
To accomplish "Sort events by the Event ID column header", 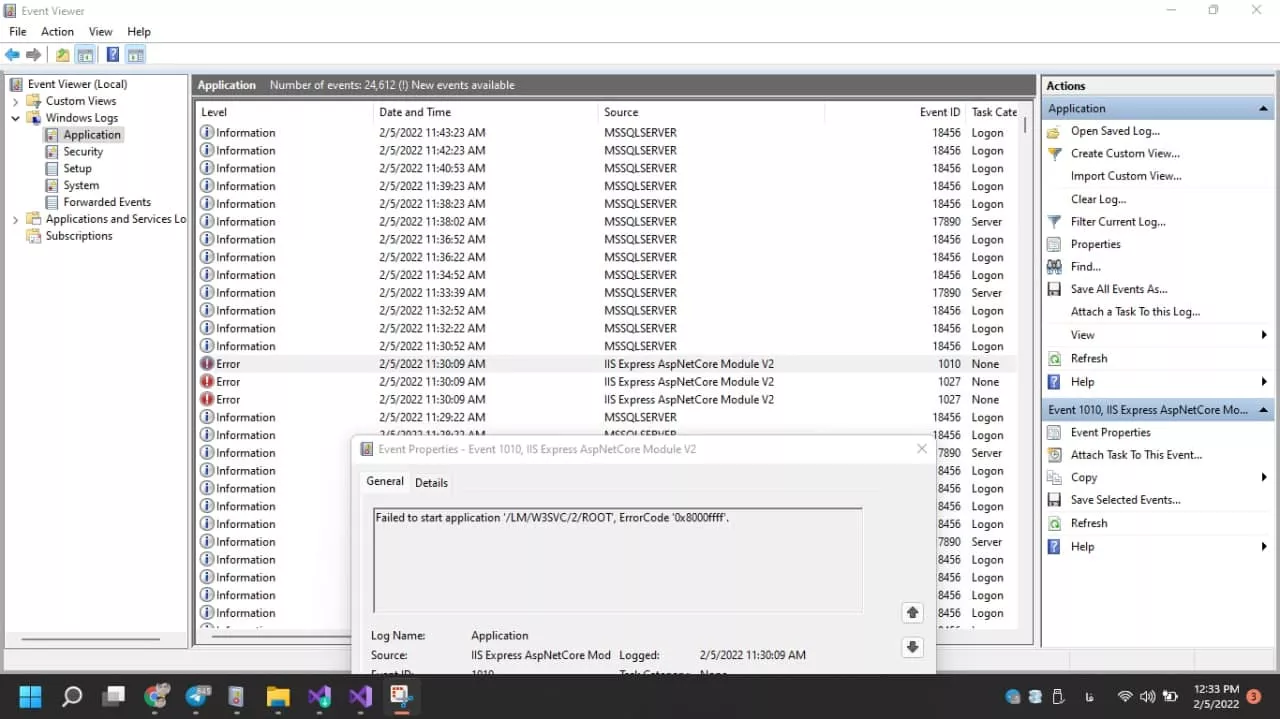I will click(895, 112).
